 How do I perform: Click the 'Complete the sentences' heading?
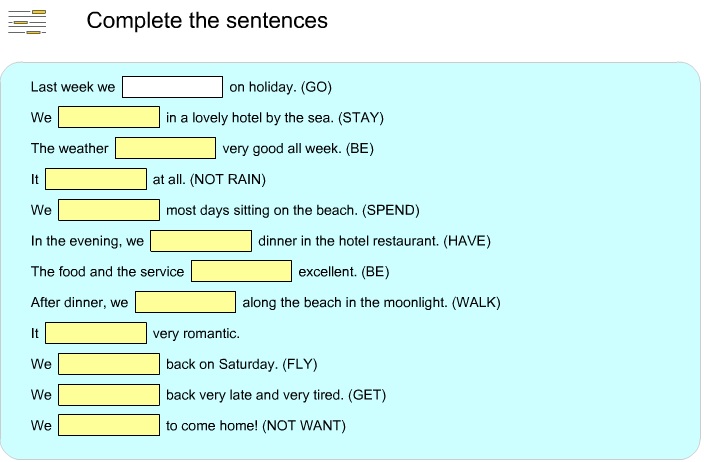pyautogui.click(x=207, y=20)
